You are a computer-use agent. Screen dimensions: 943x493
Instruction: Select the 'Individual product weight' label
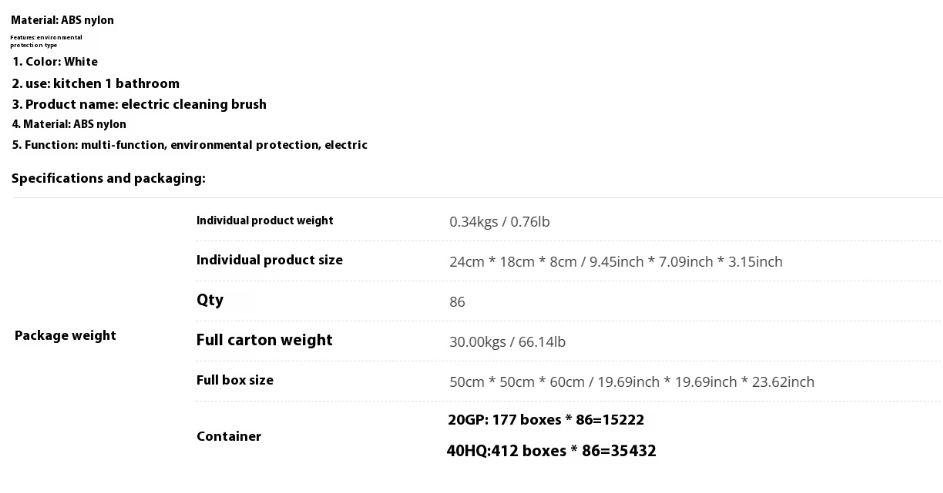tap(265, 221)
